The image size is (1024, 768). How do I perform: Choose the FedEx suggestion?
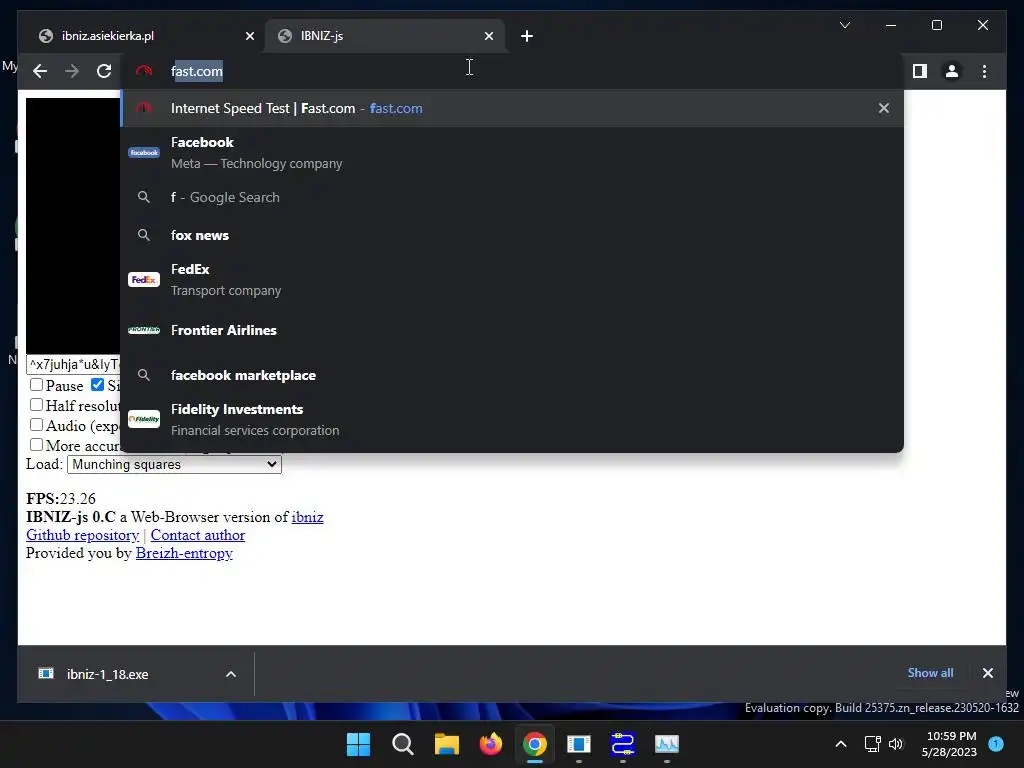coord(512,280)
